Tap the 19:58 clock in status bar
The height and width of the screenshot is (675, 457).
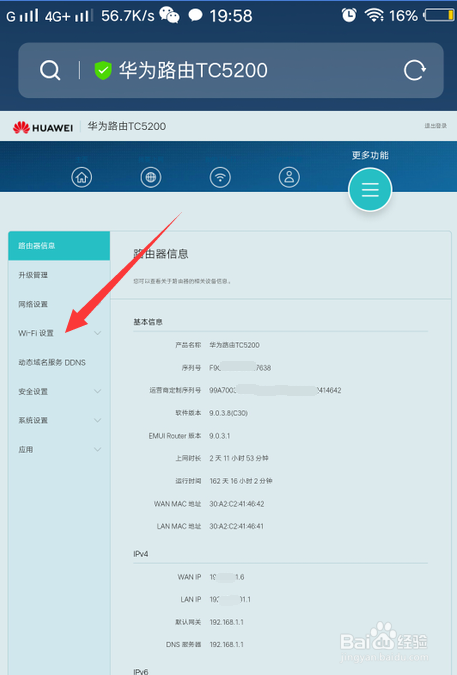[x=231, y=16]
